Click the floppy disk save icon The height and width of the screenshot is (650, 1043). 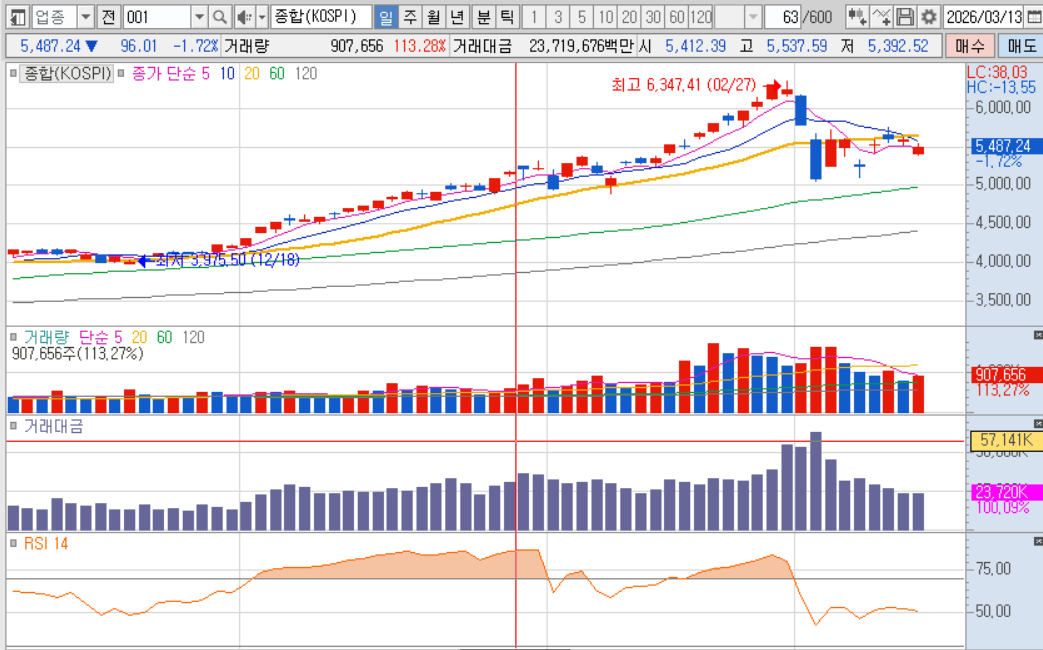[905, 17]
